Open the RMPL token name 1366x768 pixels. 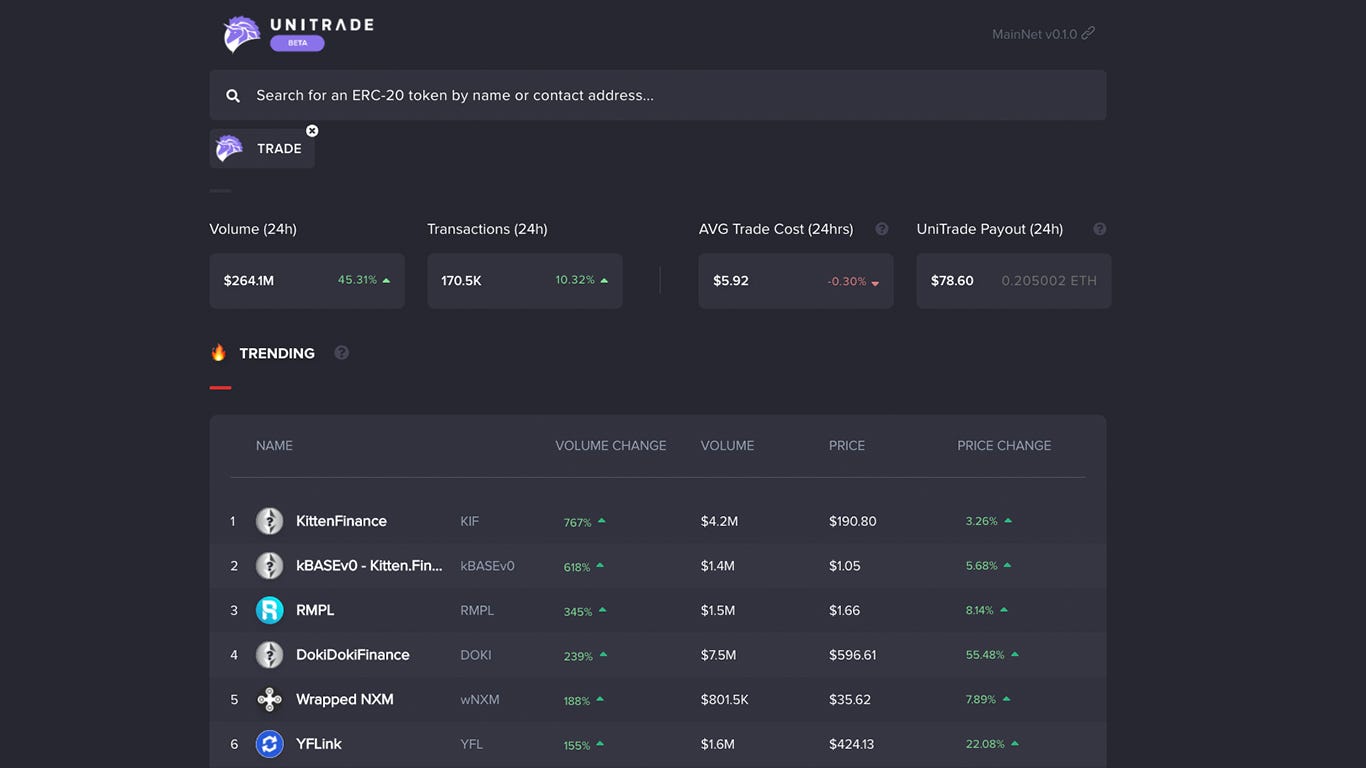click(x=315, y=610)
